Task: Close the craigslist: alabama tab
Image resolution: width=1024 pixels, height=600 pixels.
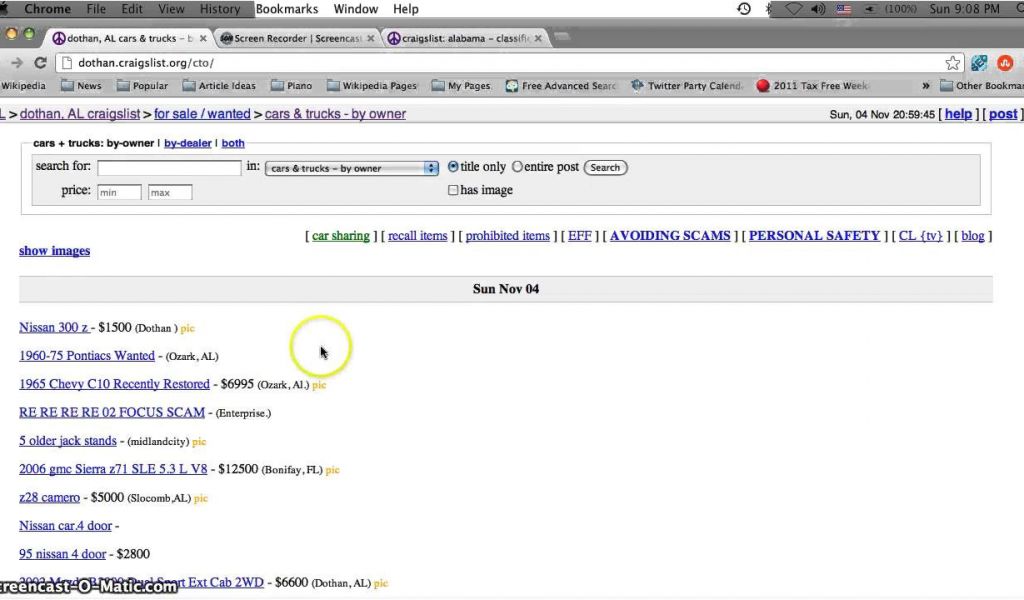Action: (538, 39)
